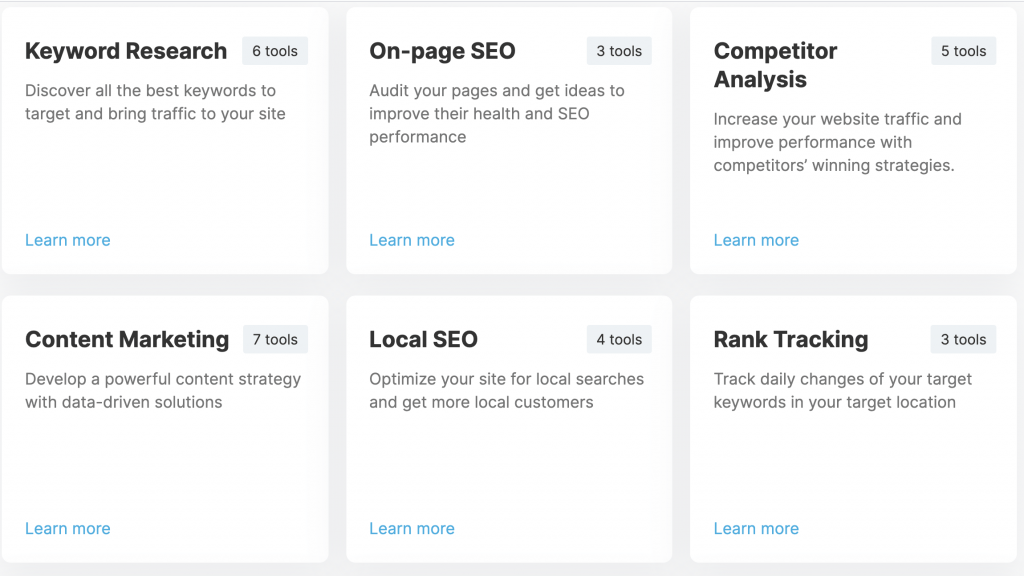
Task: Click the 3 tools badge on Rank Tracking
Action: (x=963, y=340)
